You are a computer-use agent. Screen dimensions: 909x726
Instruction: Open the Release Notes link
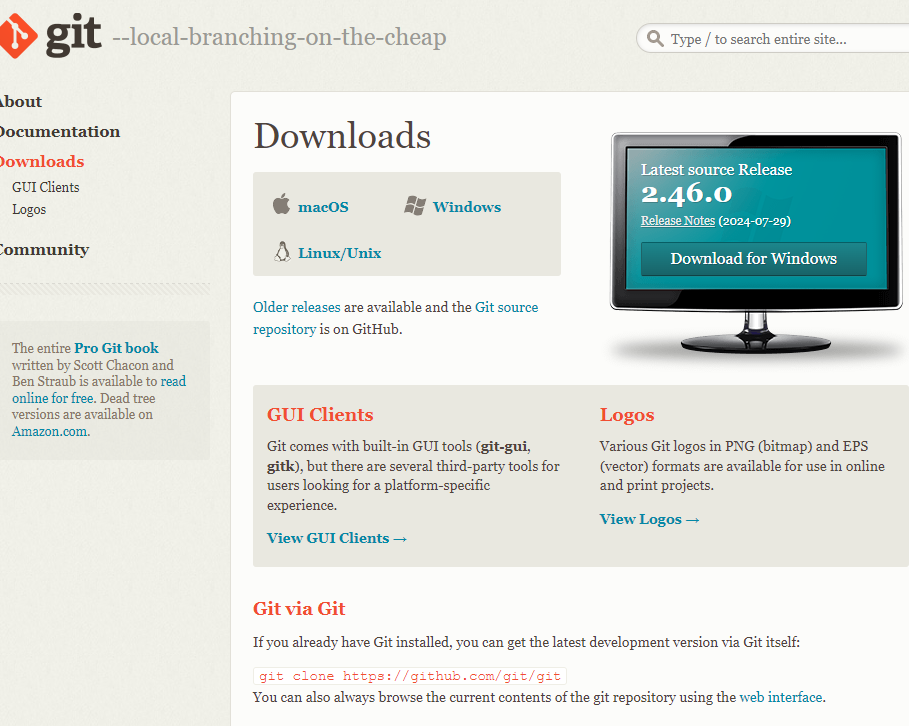[x=677, y=220]
